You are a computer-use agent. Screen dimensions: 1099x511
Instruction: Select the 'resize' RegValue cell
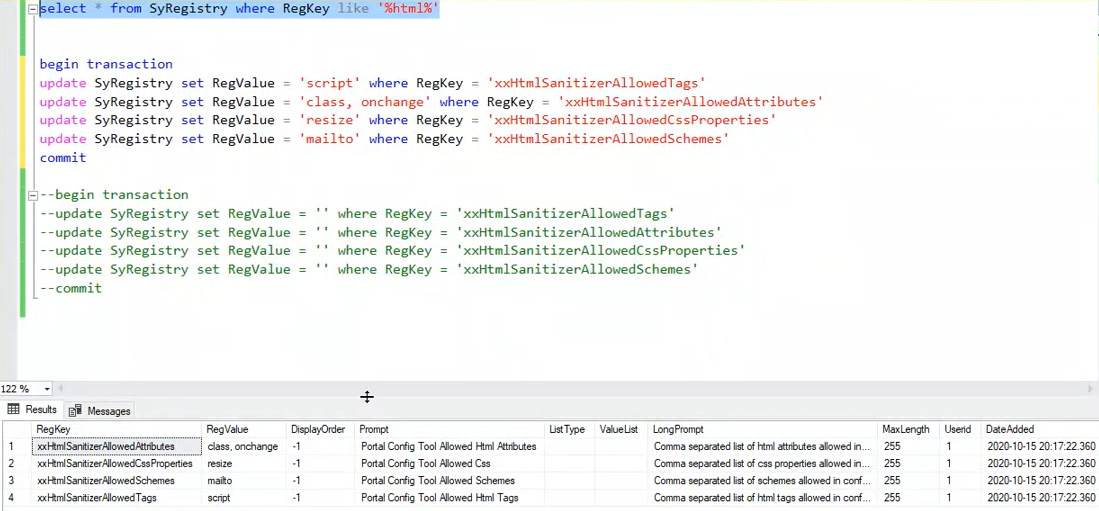244,463
